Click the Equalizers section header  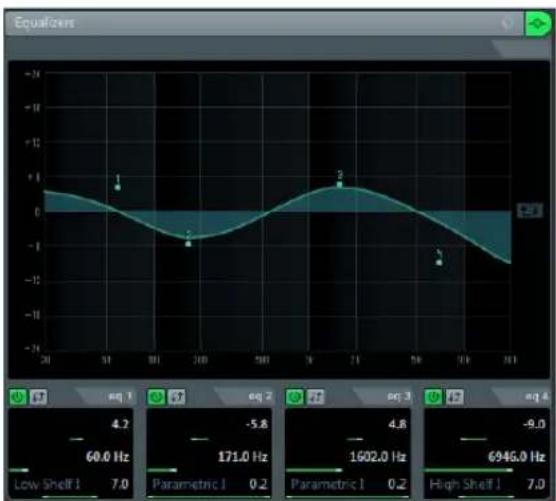[264, 23]
